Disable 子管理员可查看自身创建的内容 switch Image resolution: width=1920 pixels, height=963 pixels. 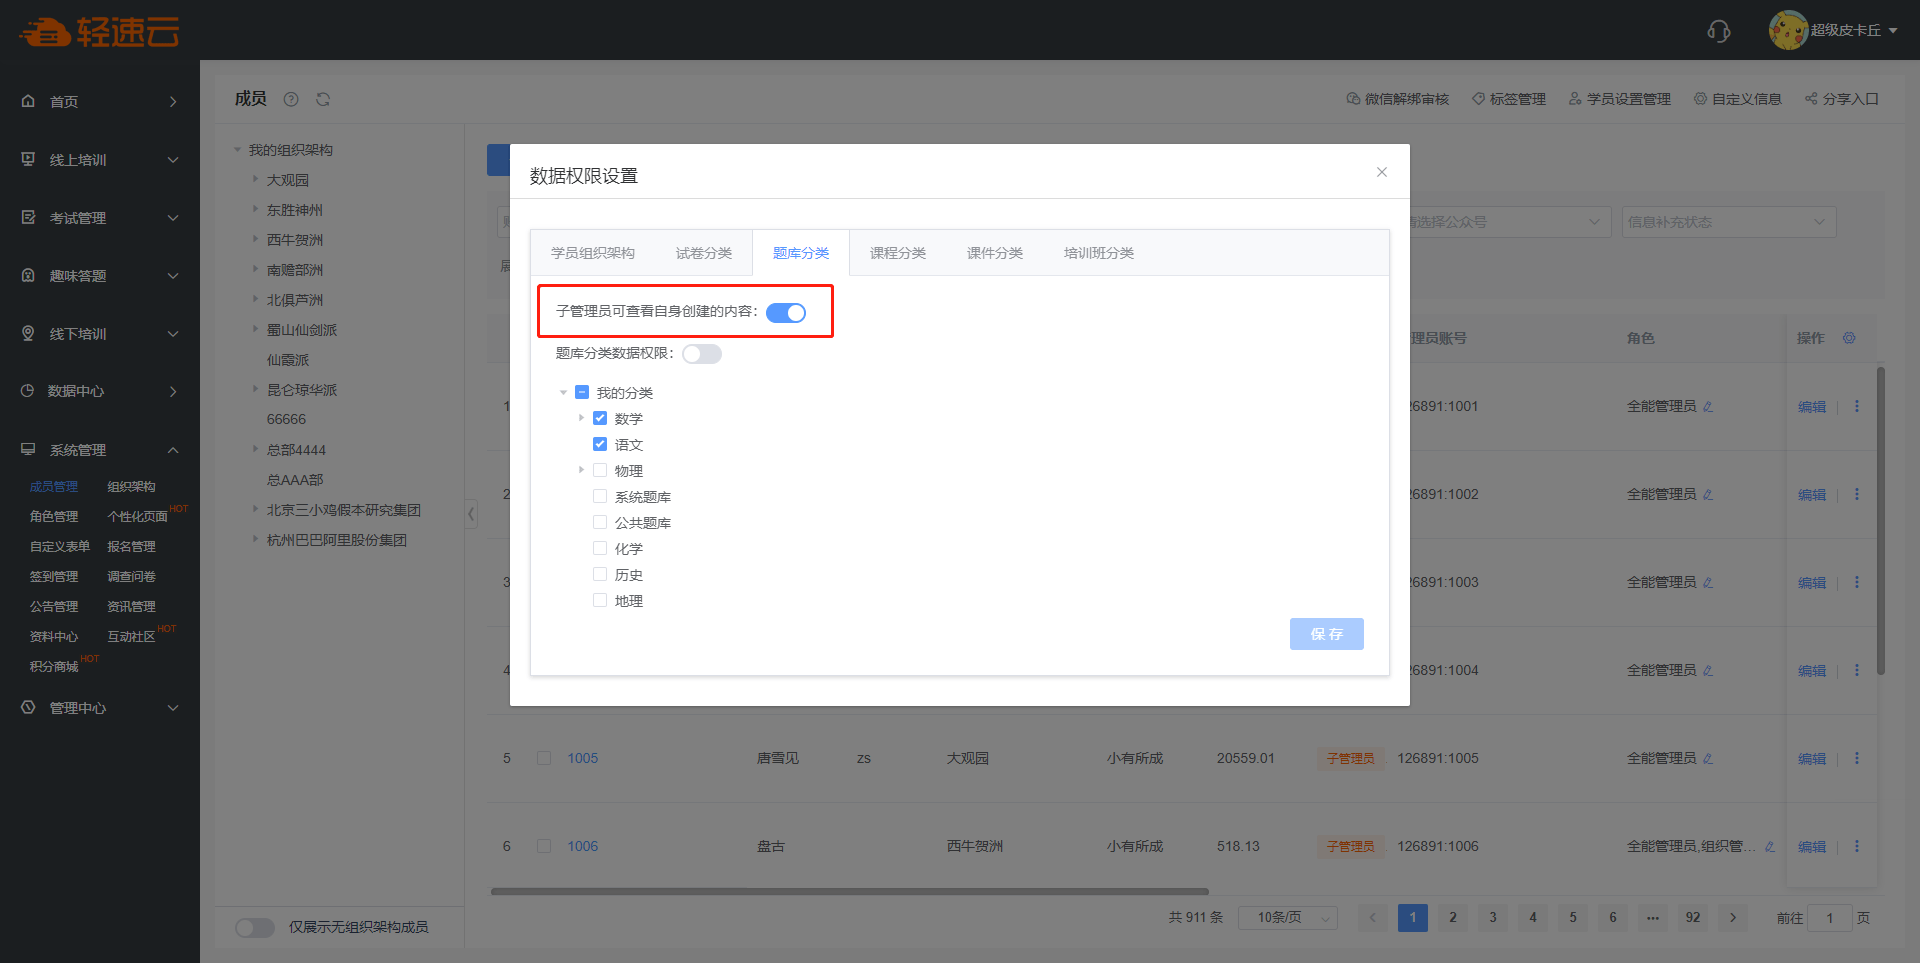coord(786,313)
